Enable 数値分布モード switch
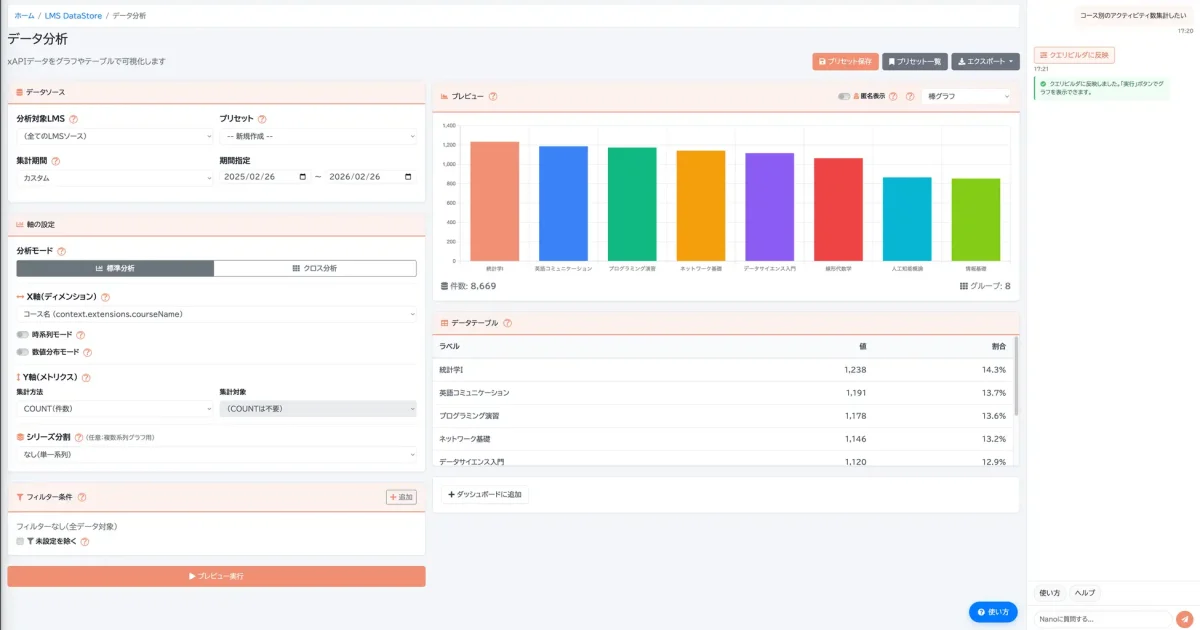 pyautogui.click(x=22, y=352)
